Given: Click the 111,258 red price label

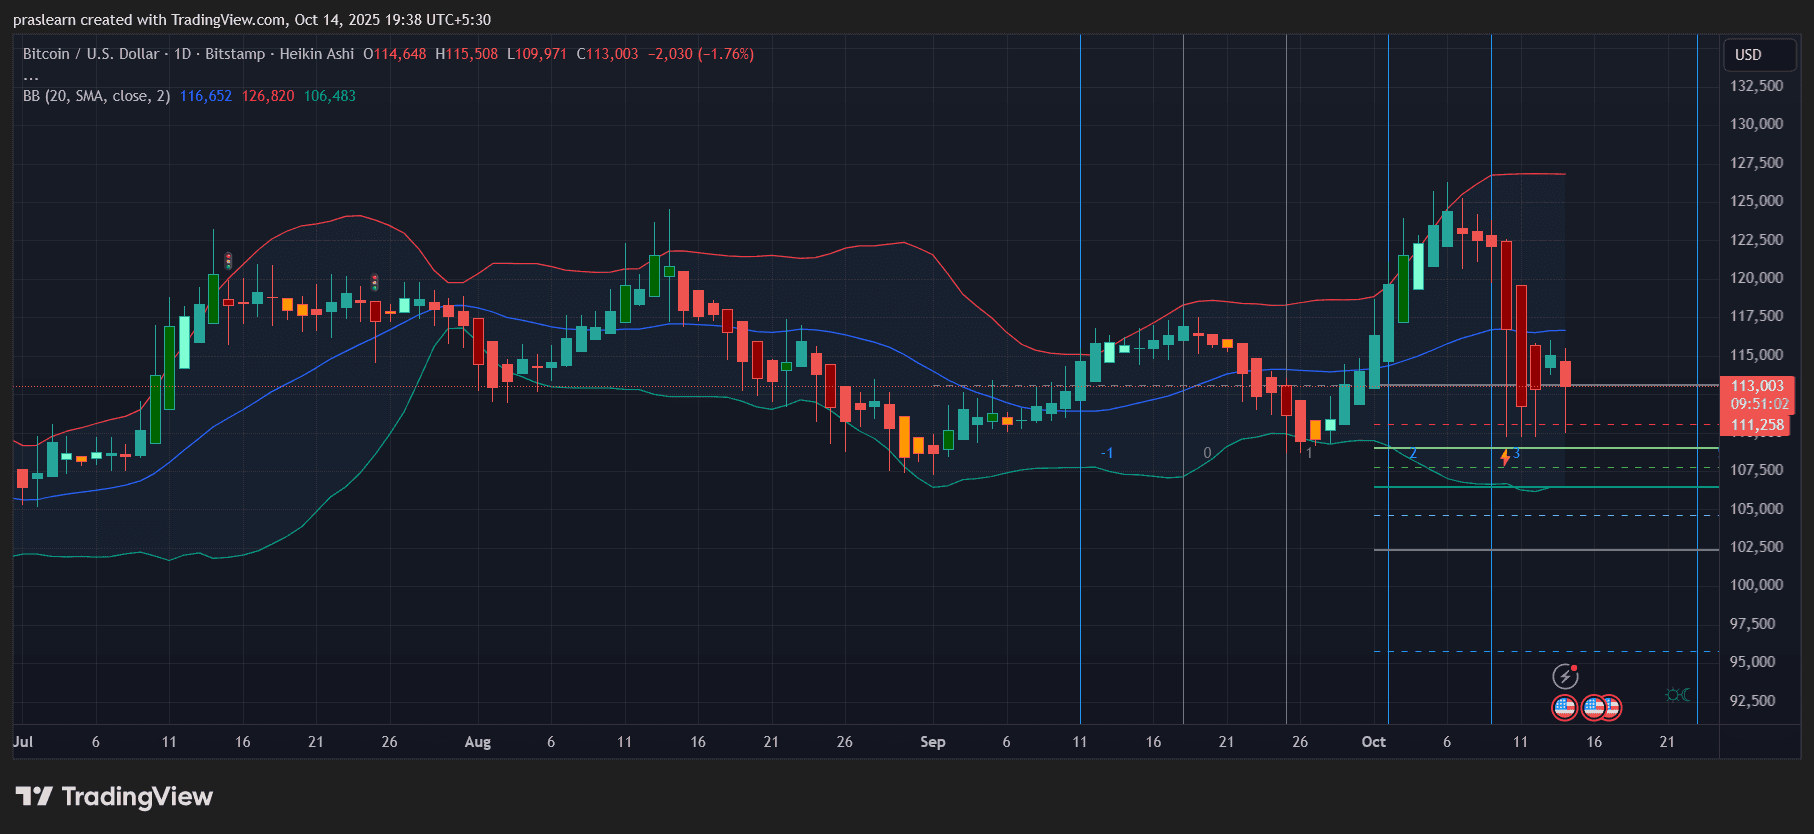Looking at the screenshot, I should click(1757, 425).
